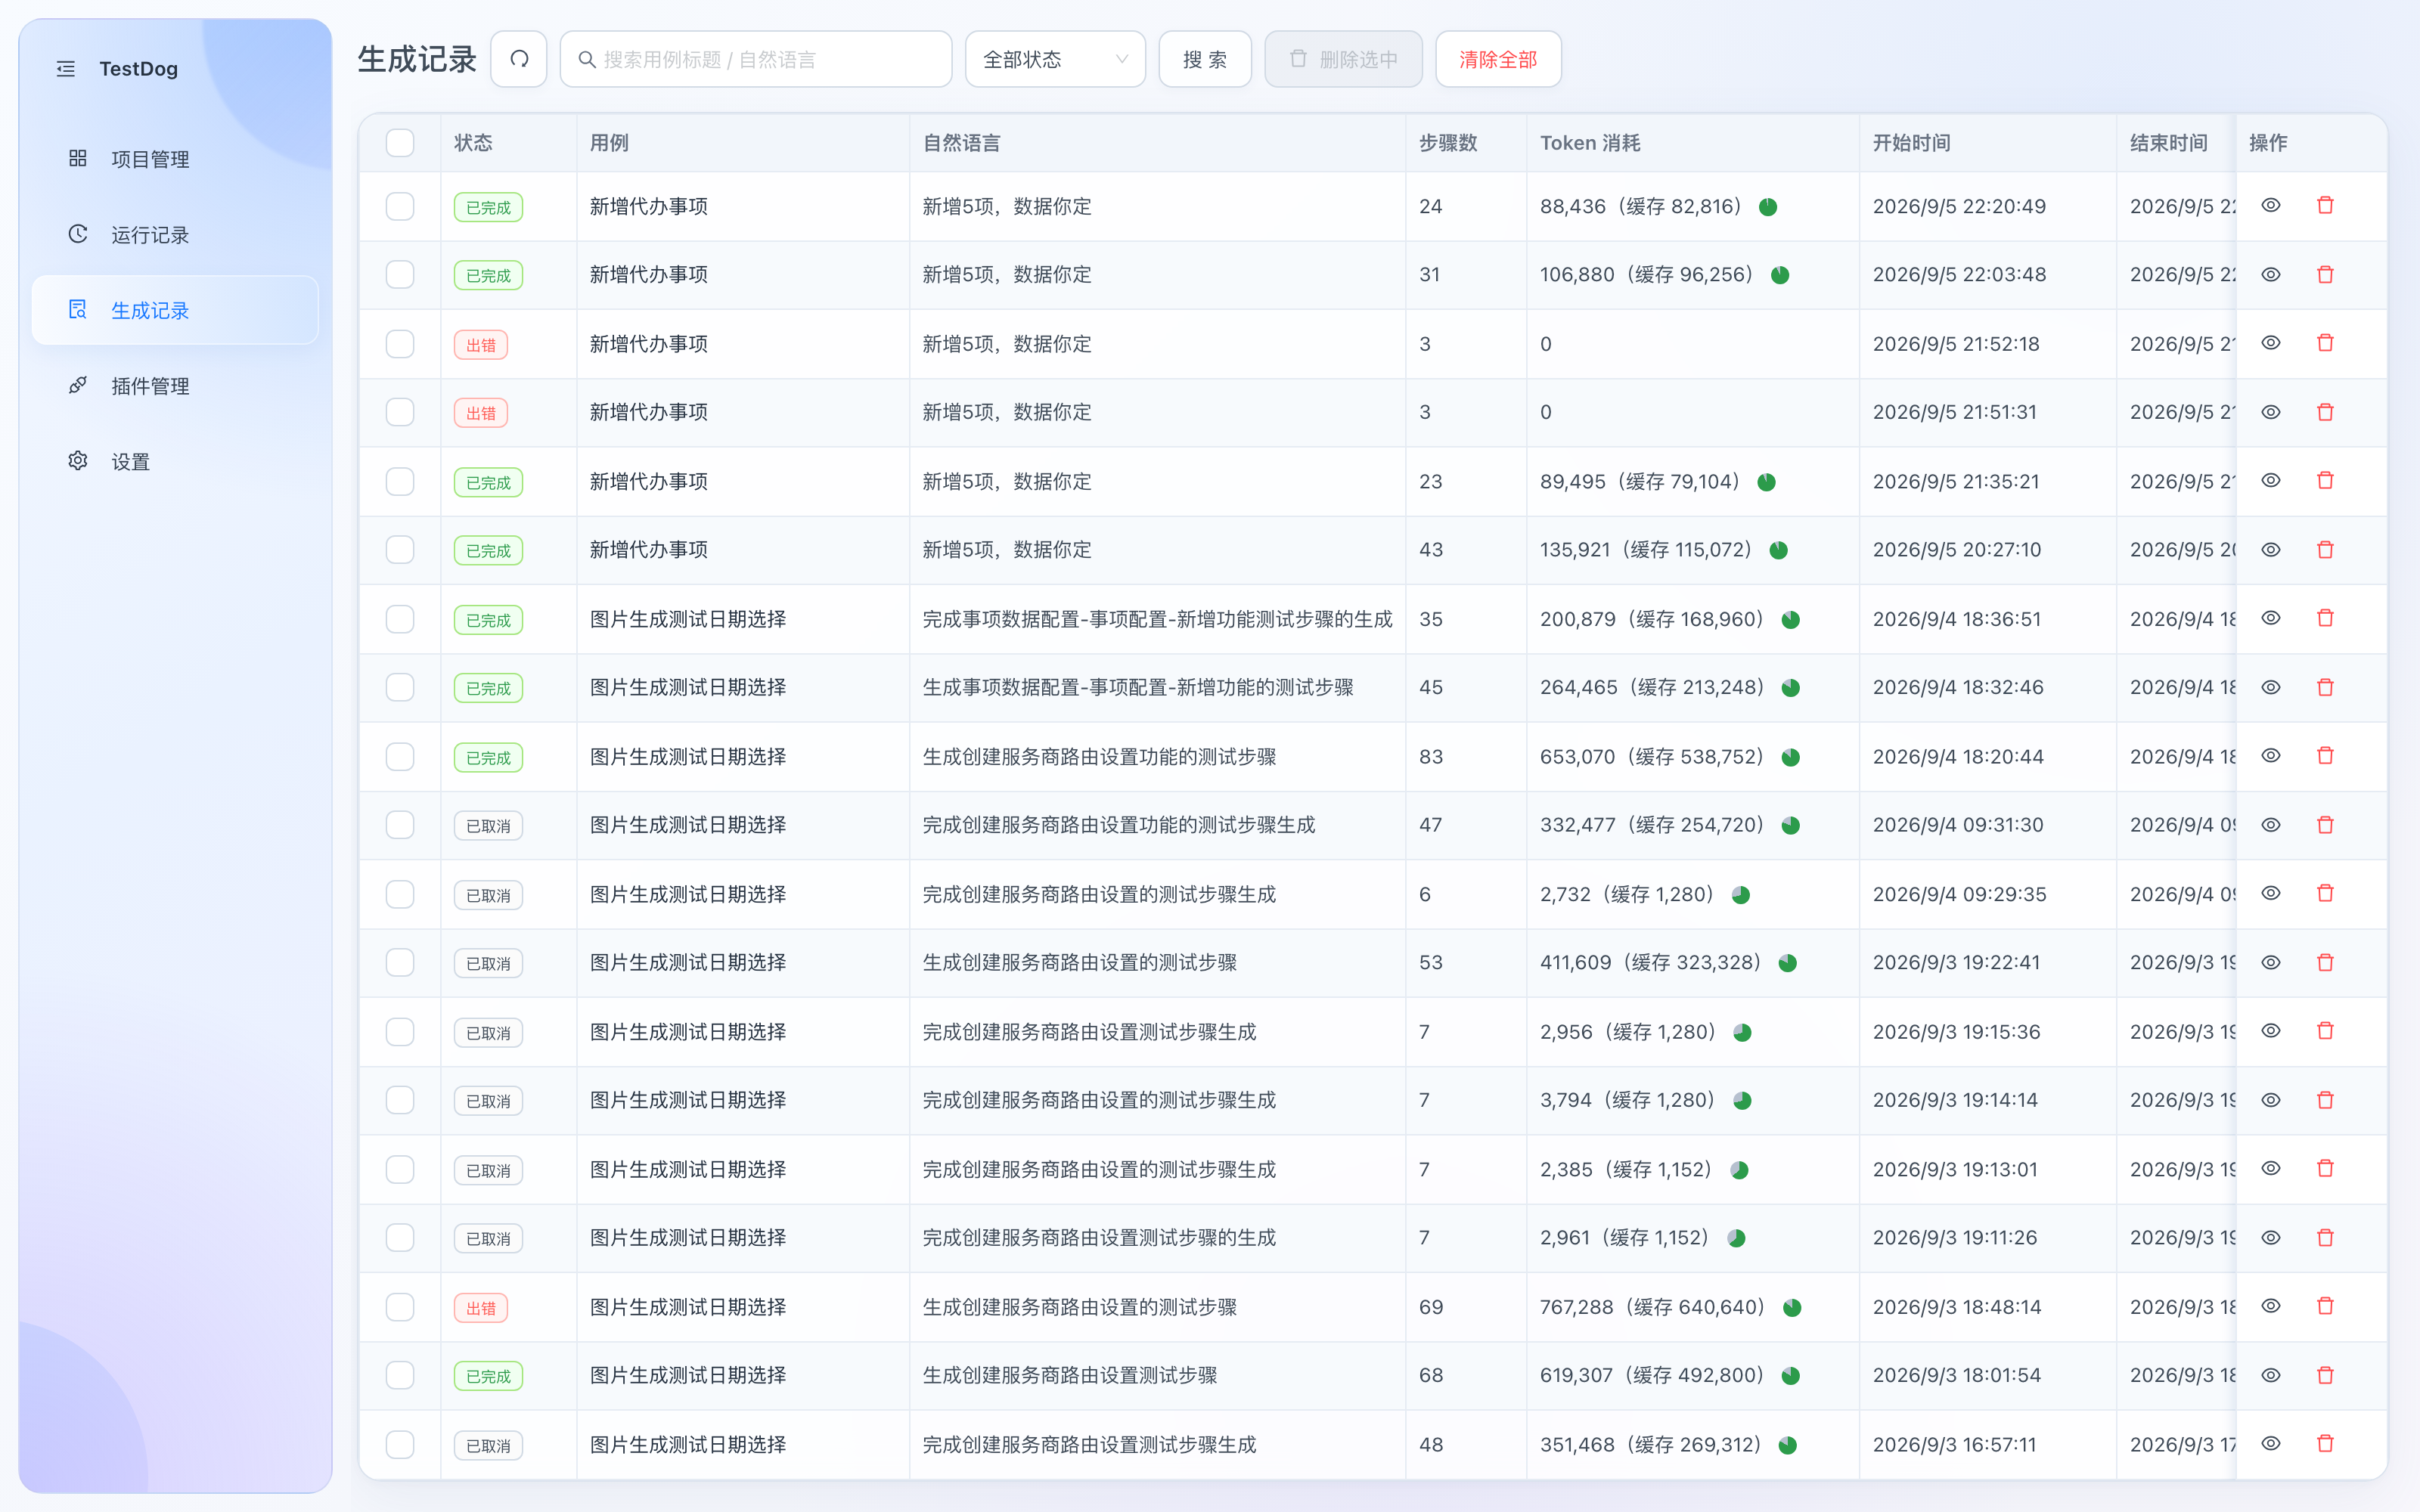Click the red 清除全部 button
Screen dimensions: 2420x1512
(1498, 59)
